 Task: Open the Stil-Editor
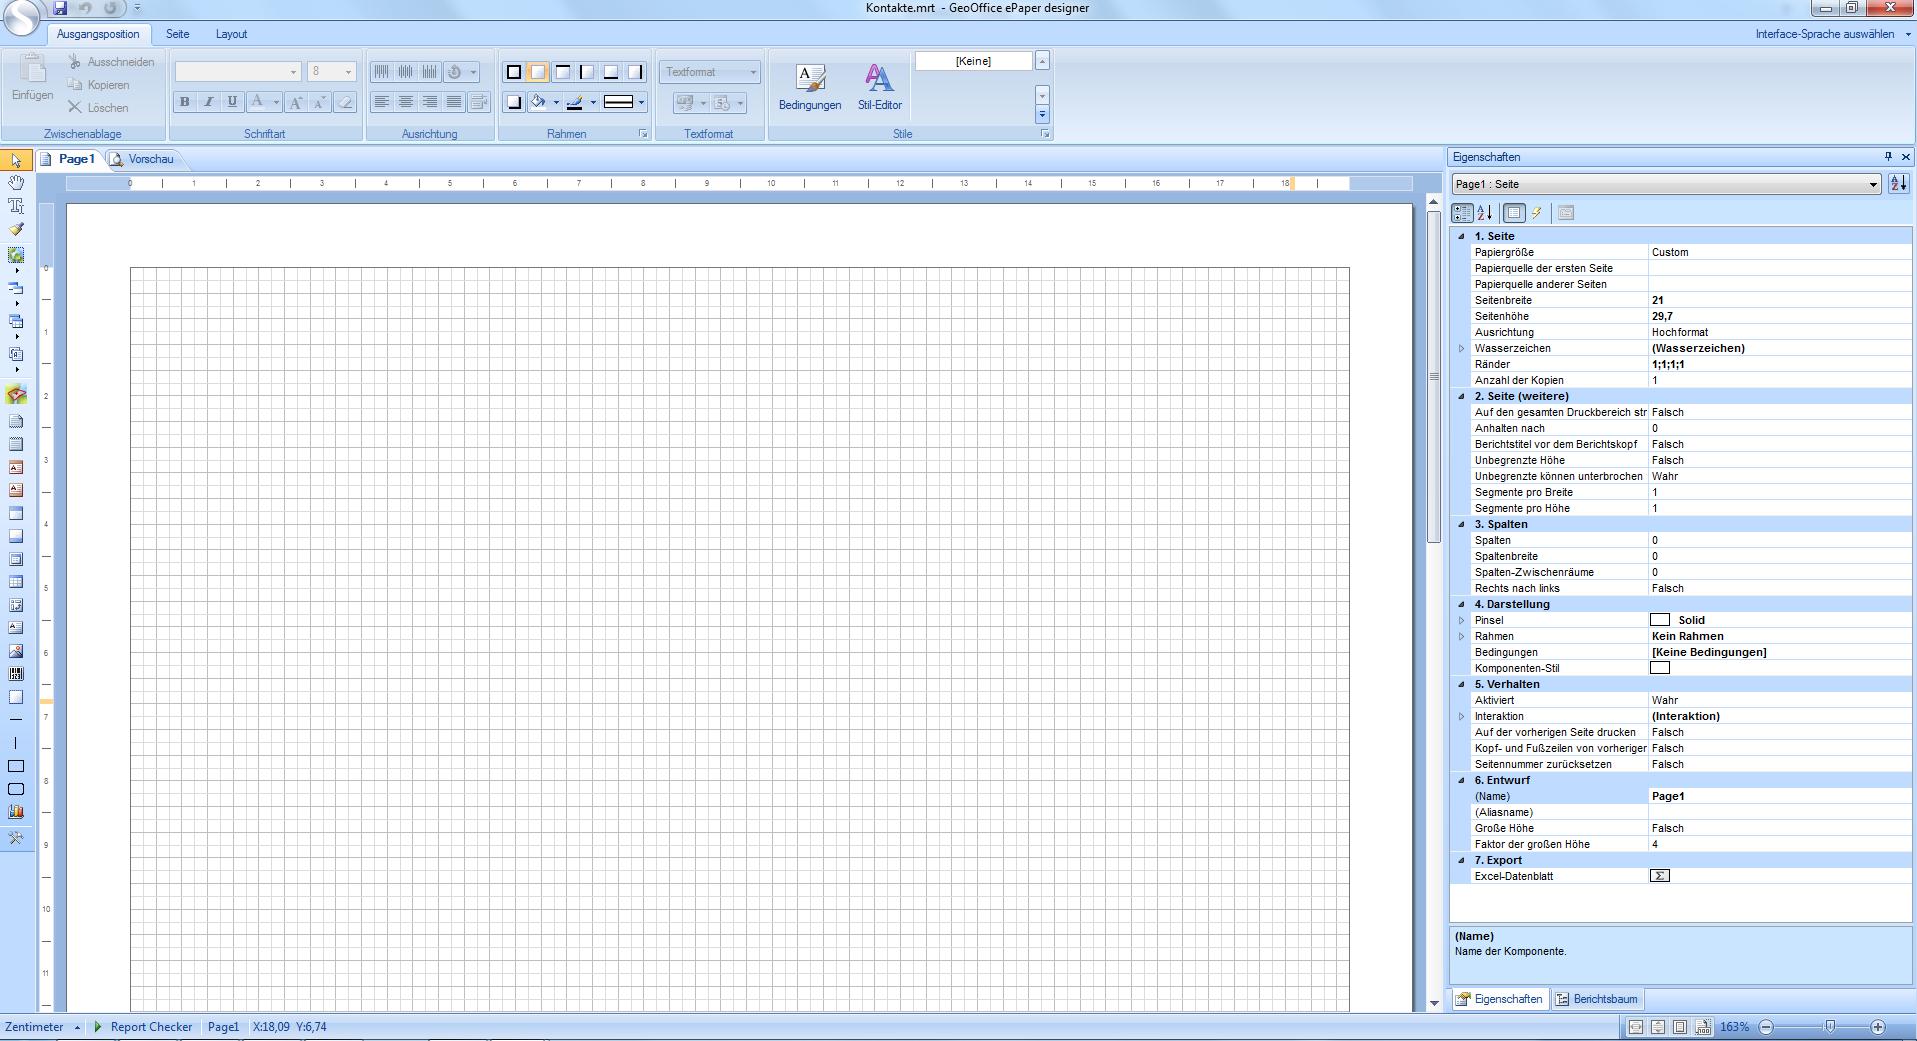879,87
